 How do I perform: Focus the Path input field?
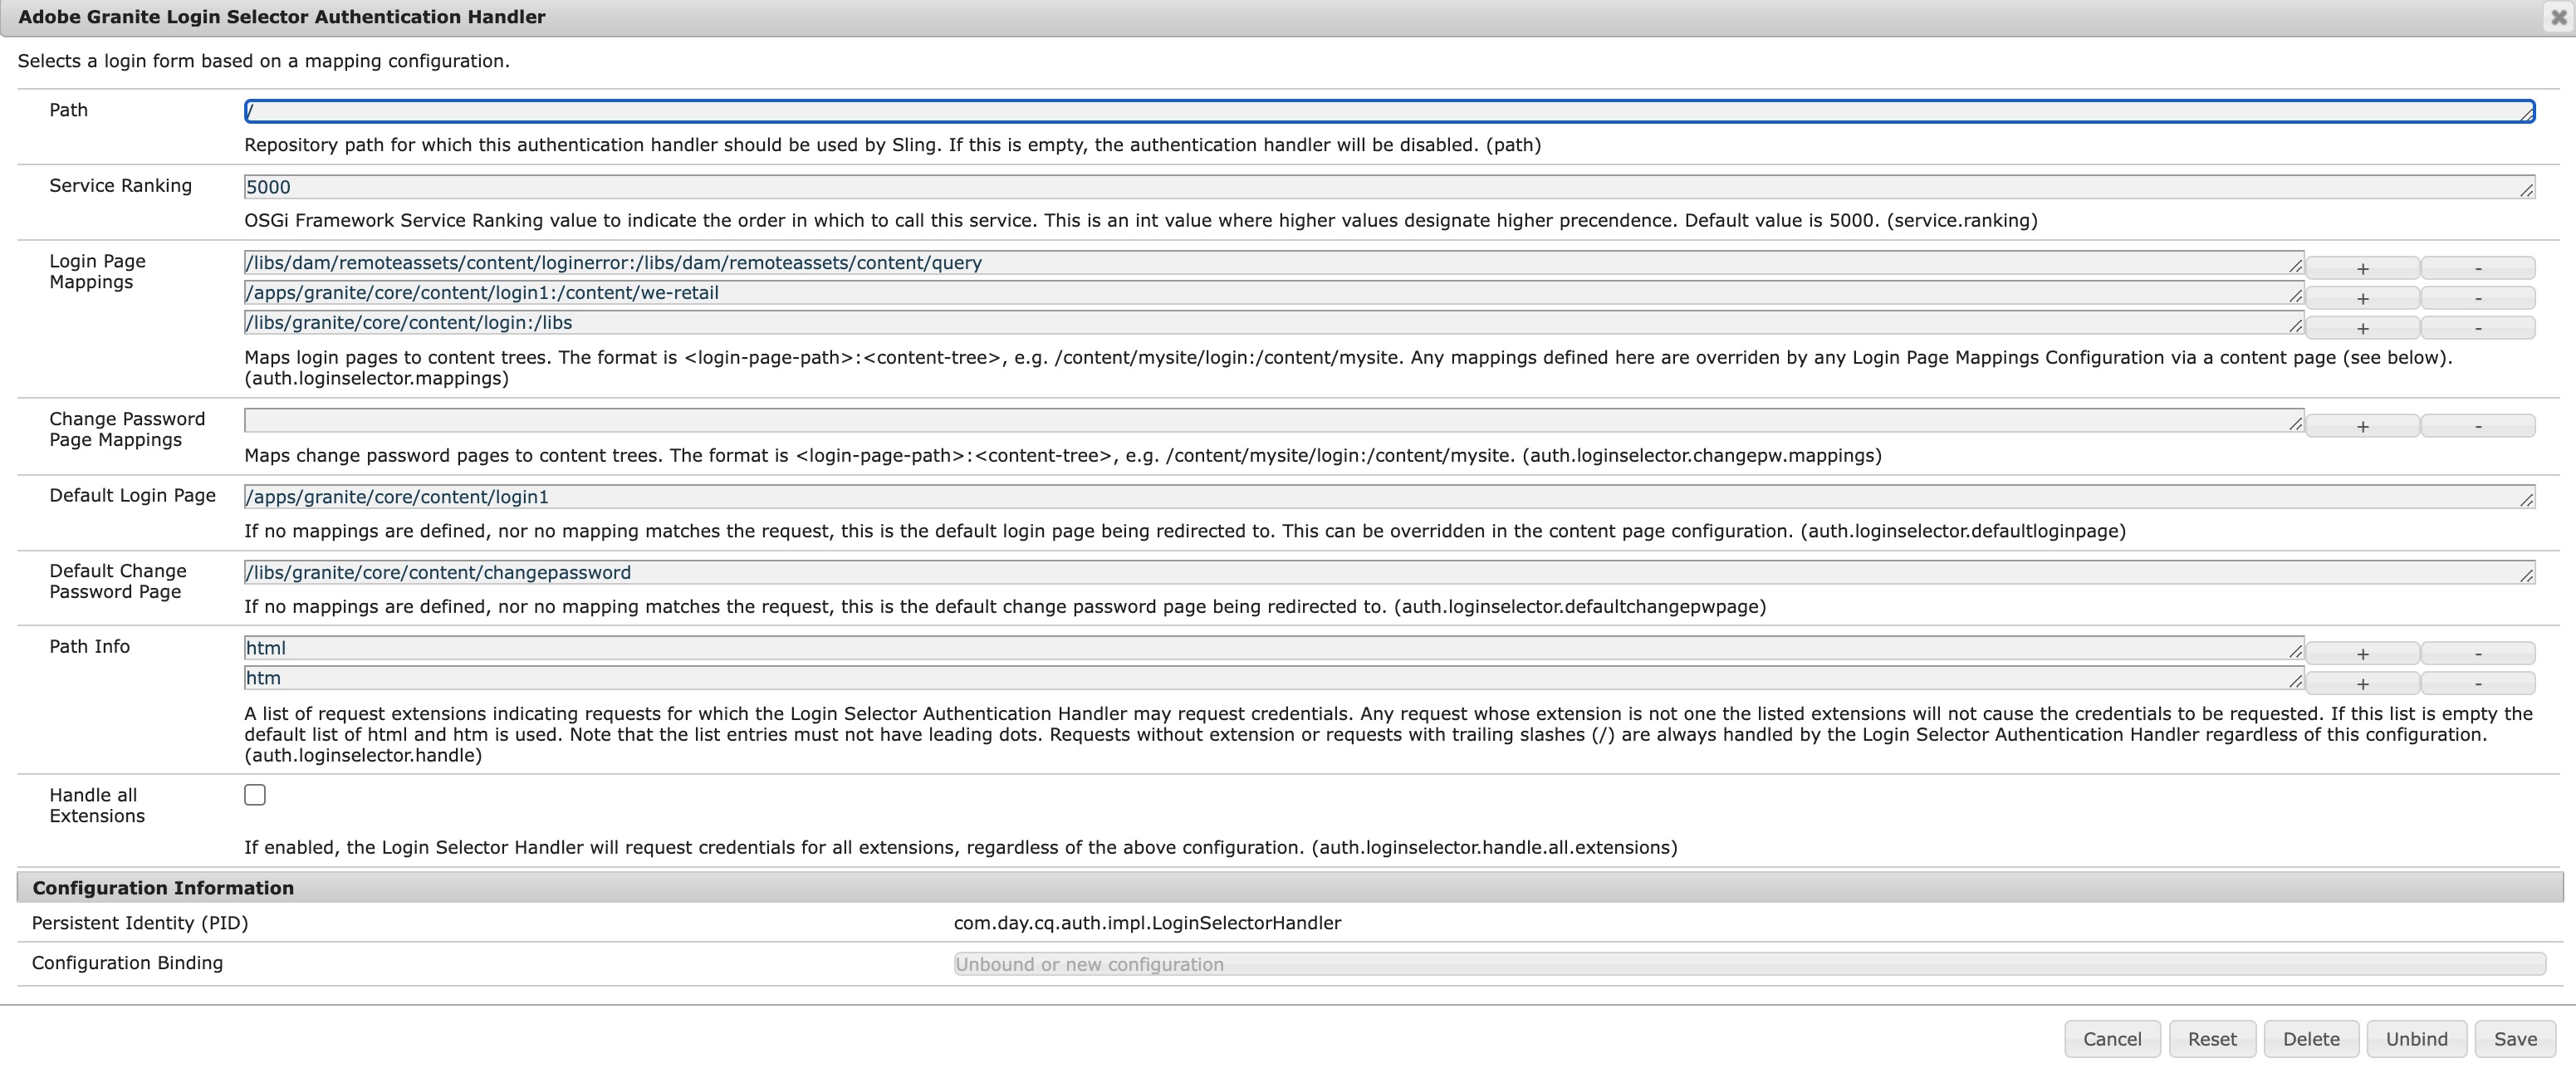(x=1388, y=111)
